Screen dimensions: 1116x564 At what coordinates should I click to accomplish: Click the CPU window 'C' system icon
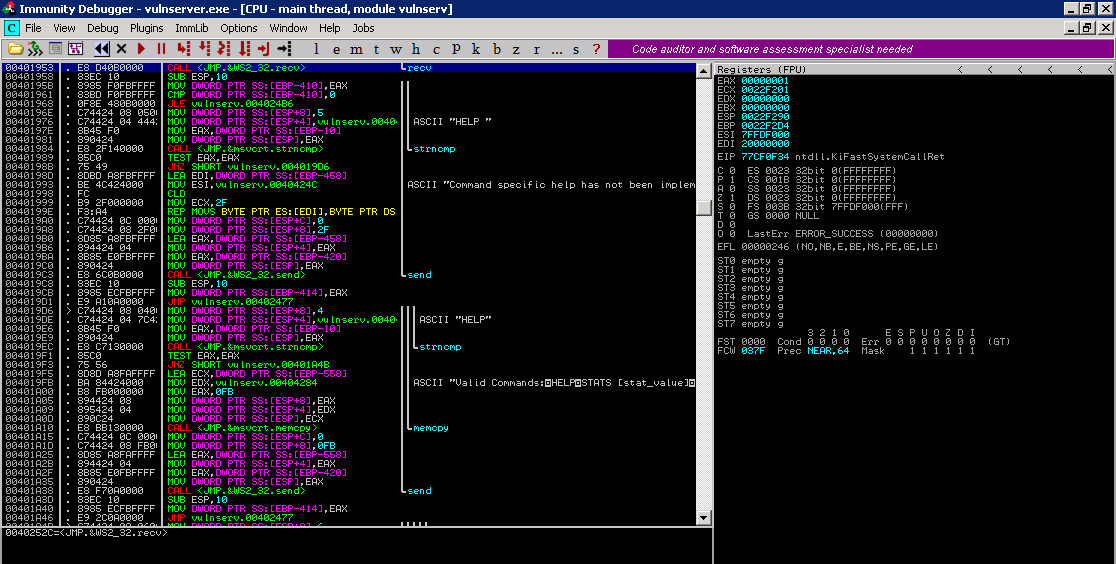pyautogui.click(x=11, y=28)
